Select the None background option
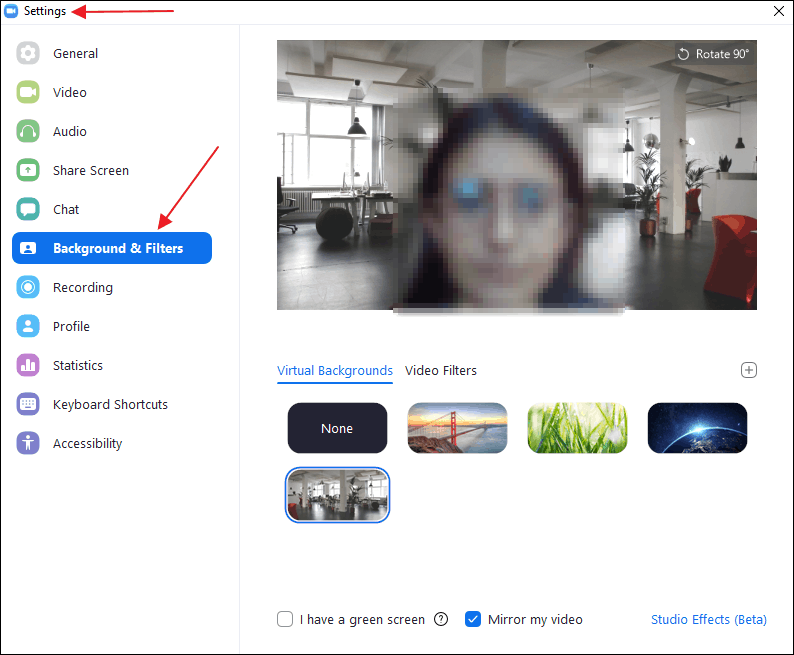Image resolution: width=794 pixels, height=655 pixels. tap(337, 428)
